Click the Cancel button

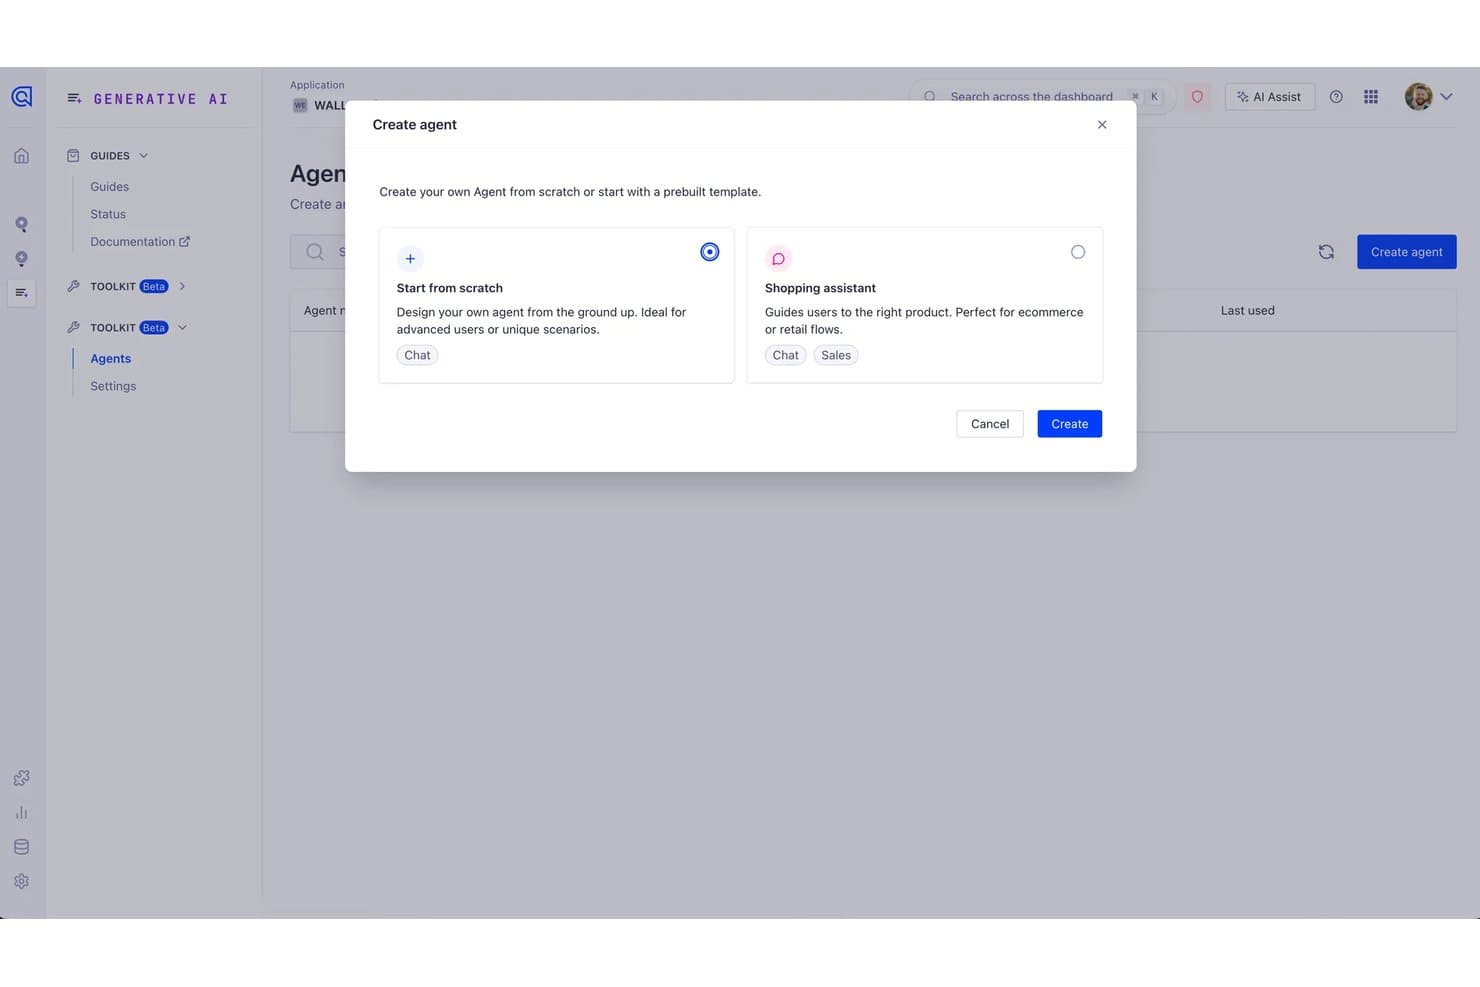(x=990, y=424)
